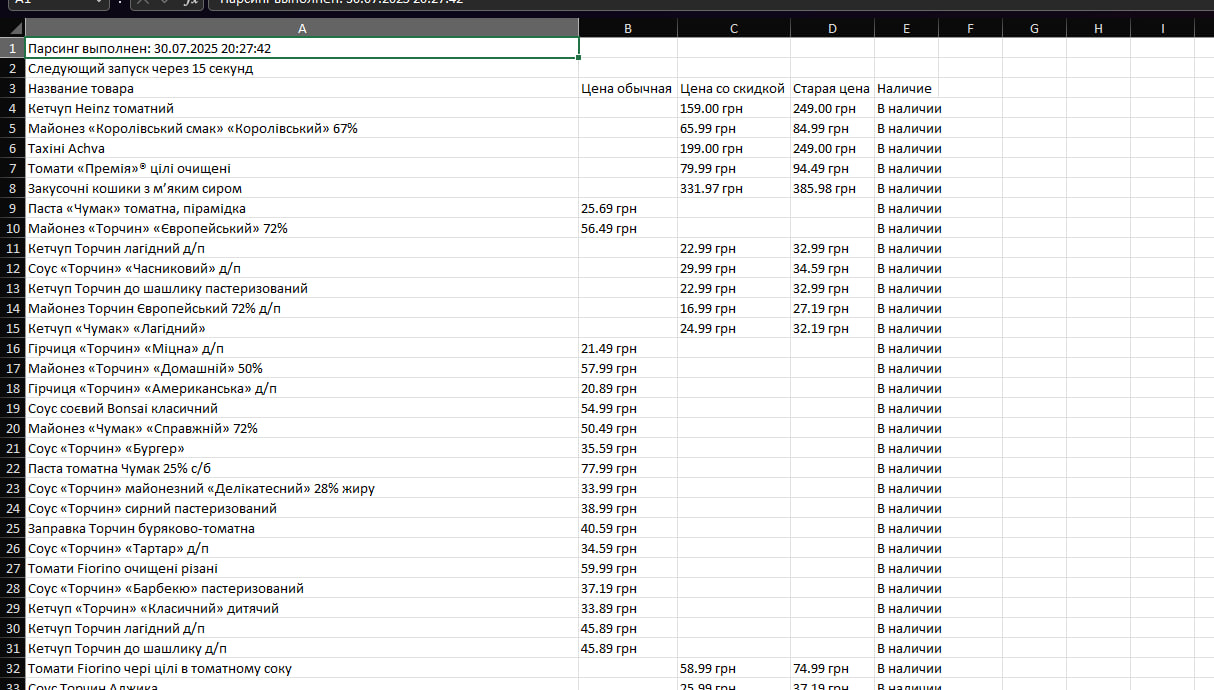Click discount price '159.00 грн'

(x=733, y=108)
